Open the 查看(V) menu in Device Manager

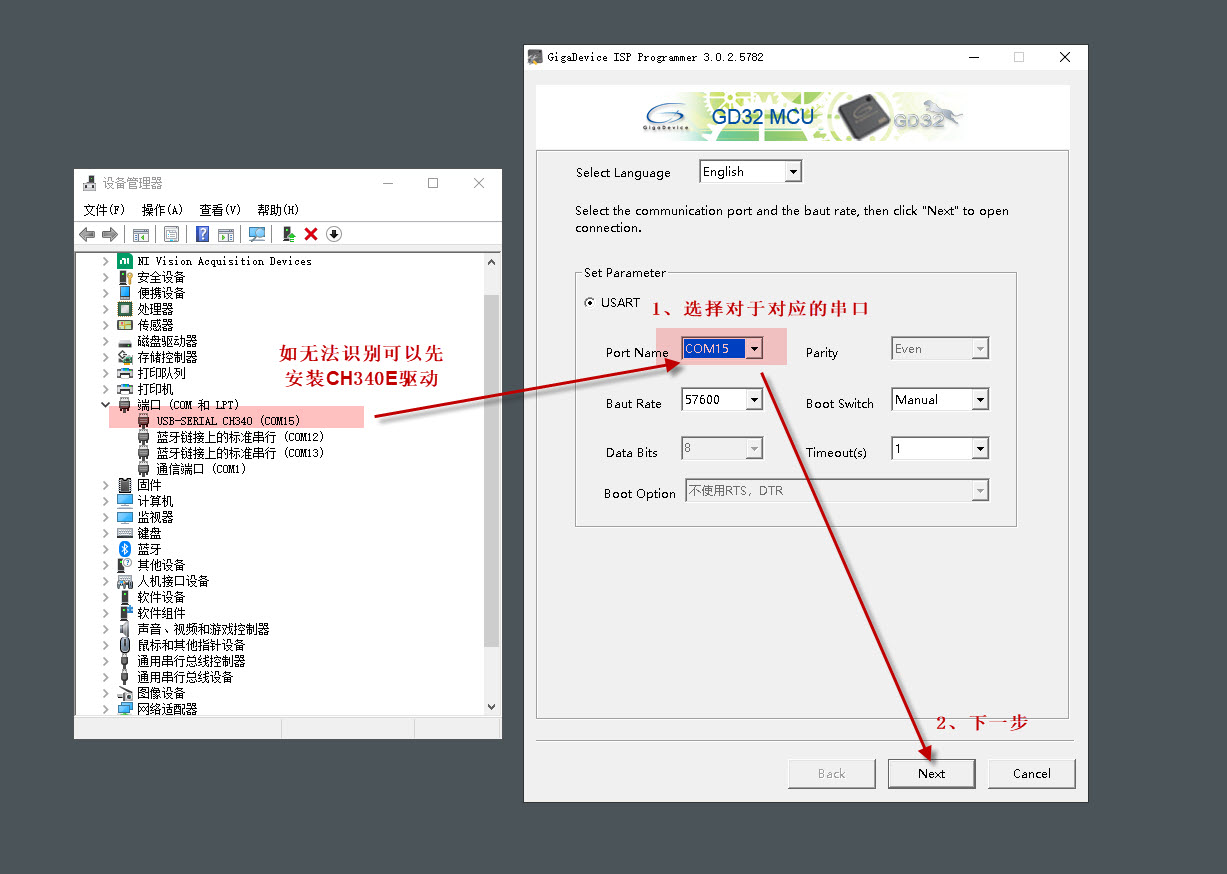pyautogui.click(x=220, y=210)
